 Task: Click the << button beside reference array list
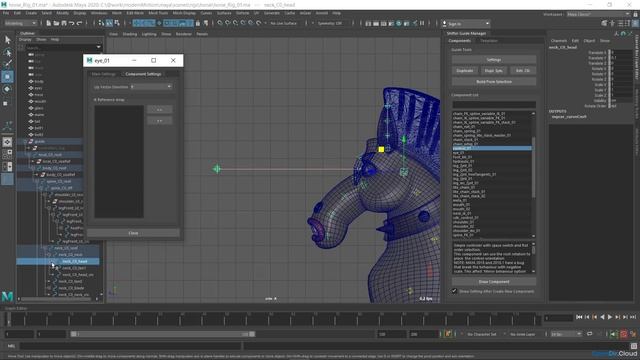160,109
